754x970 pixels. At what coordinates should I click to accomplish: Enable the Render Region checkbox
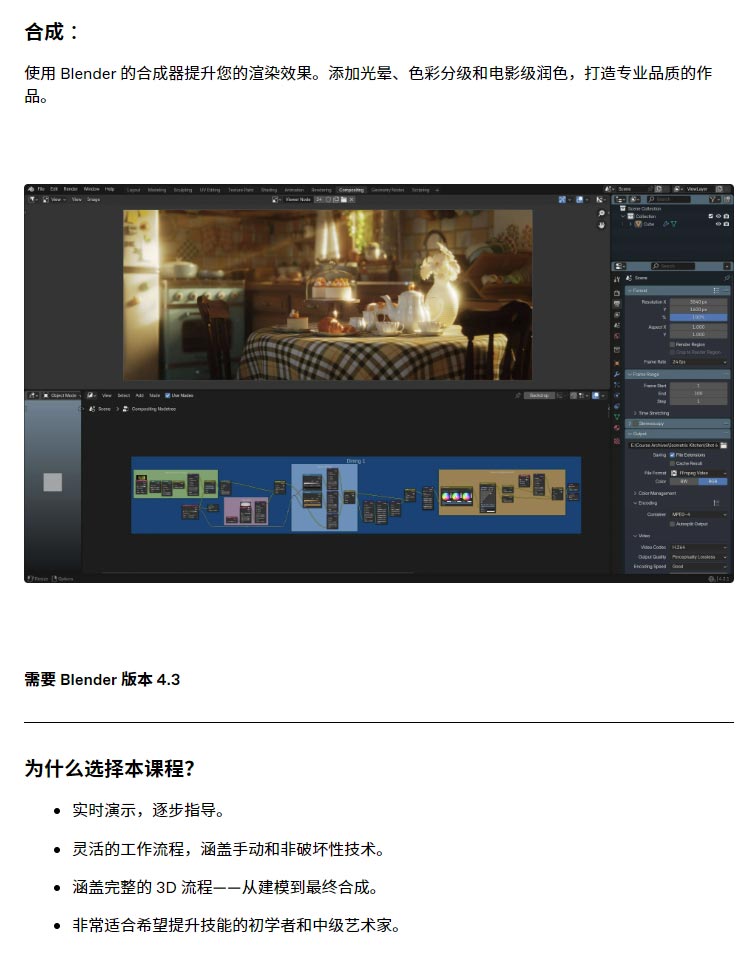[x=672, y=344]
